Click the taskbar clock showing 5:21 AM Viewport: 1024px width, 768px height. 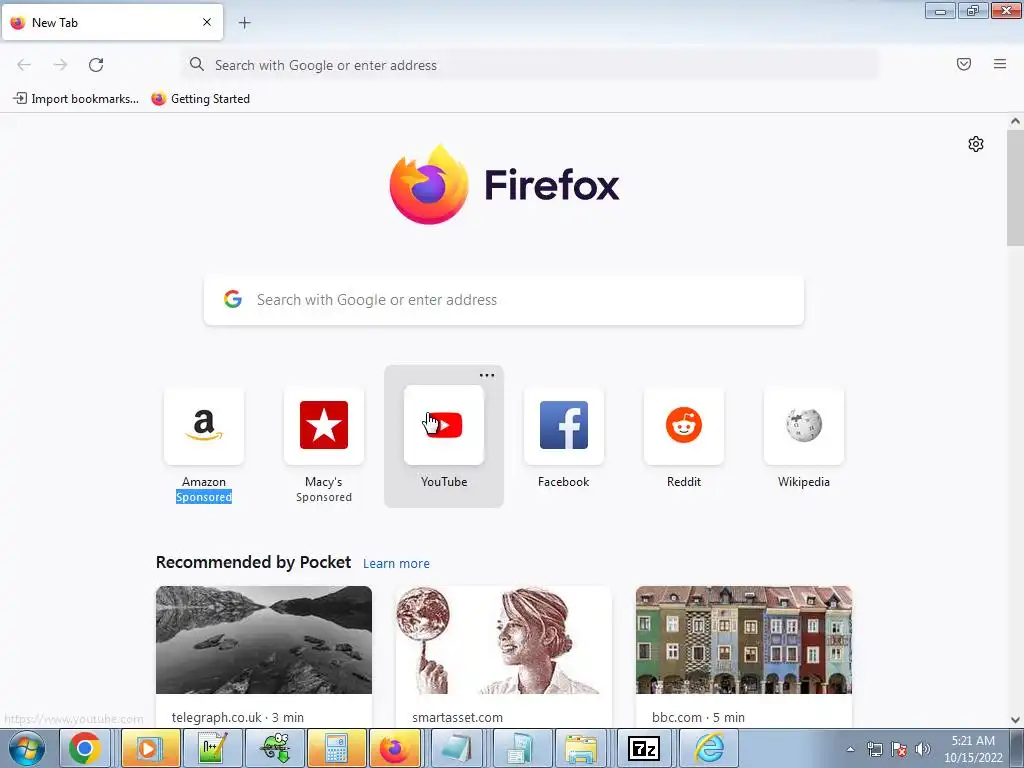click(973, 748)
